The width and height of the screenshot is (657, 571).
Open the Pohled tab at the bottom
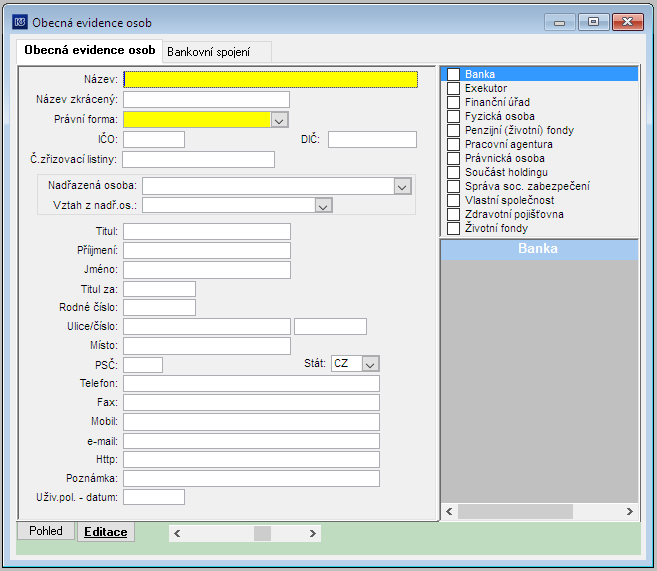tap(46, 531)
